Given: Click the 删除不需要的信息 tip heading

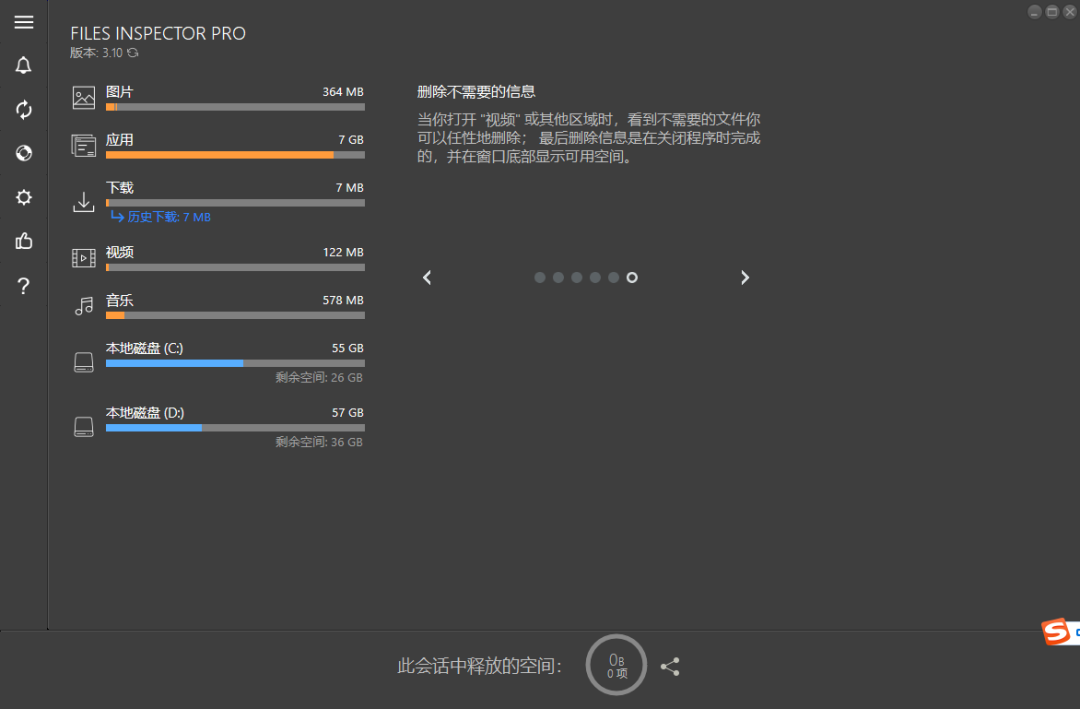Looking at the screenshot, I should pyautogui.click(x=476, y=92).
